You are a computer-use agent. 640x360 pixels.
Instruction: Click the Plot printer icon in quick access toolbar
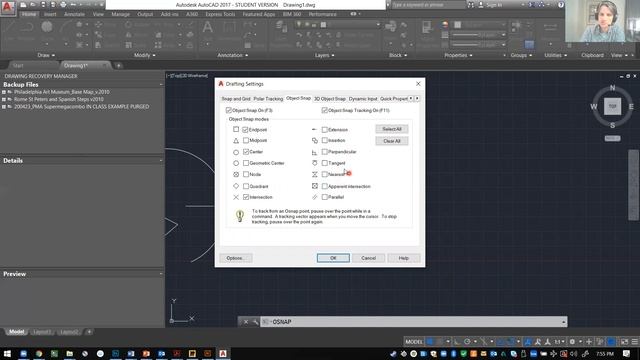pyautogui.click(x=63, y=5)
